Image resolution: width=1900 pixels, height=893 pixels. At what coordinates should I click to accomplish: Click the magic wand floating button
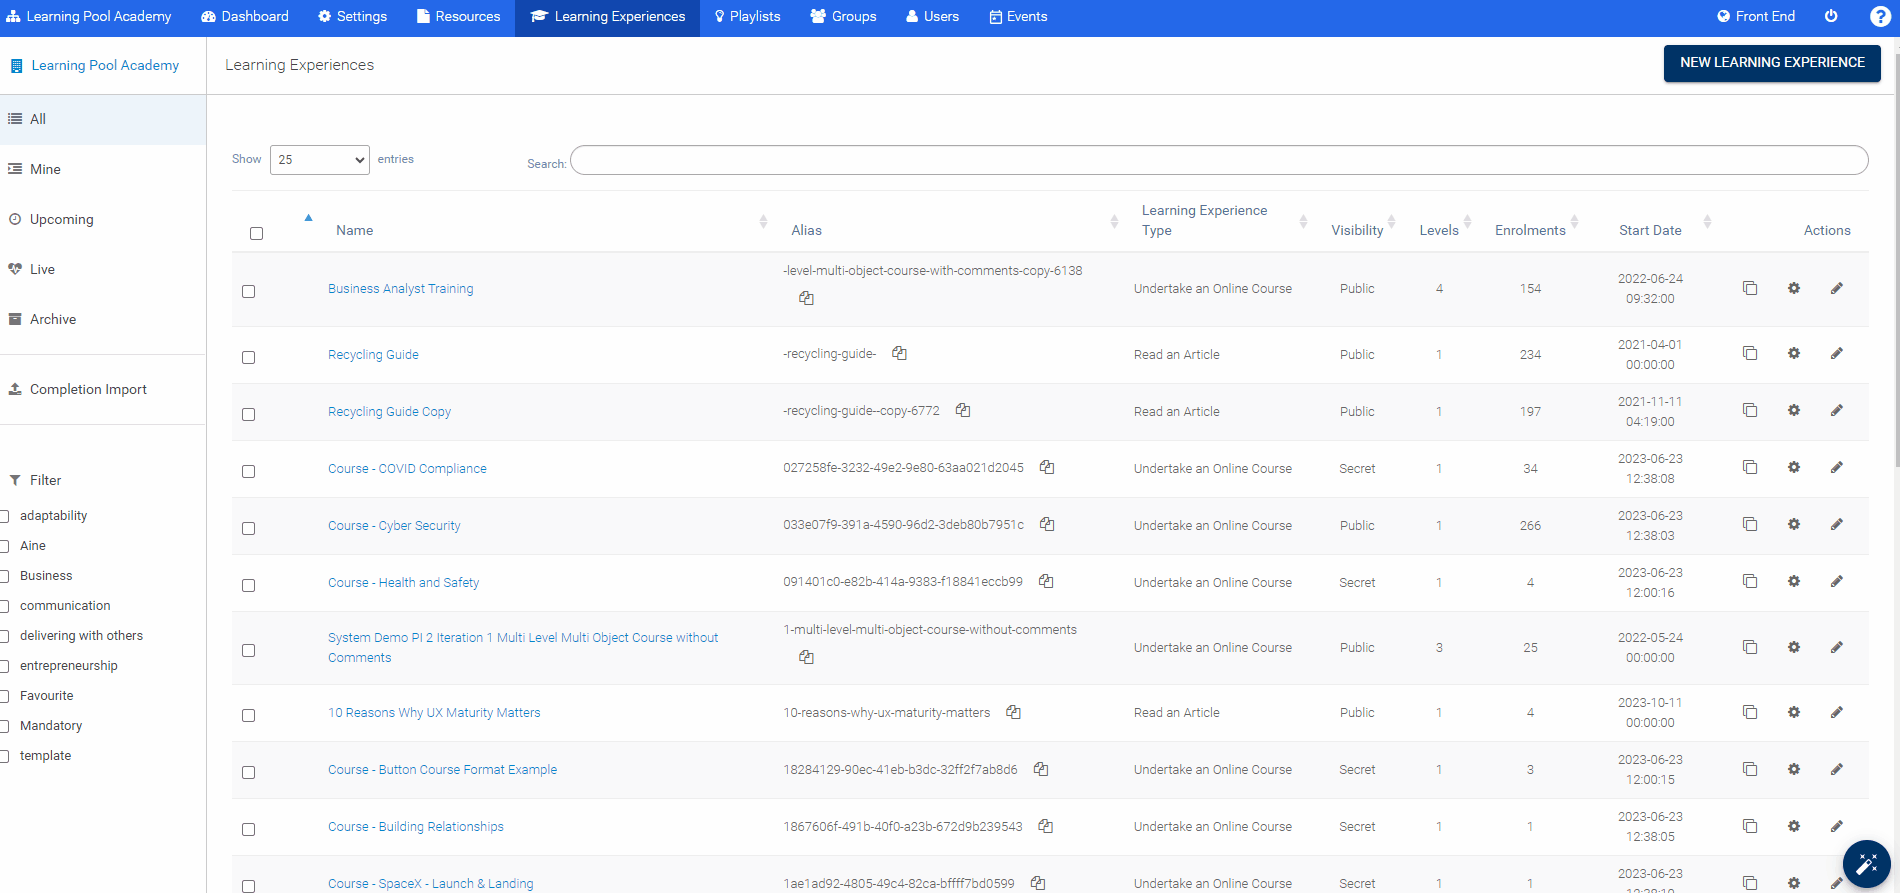pyautogui.click(x=1866, y=864)
